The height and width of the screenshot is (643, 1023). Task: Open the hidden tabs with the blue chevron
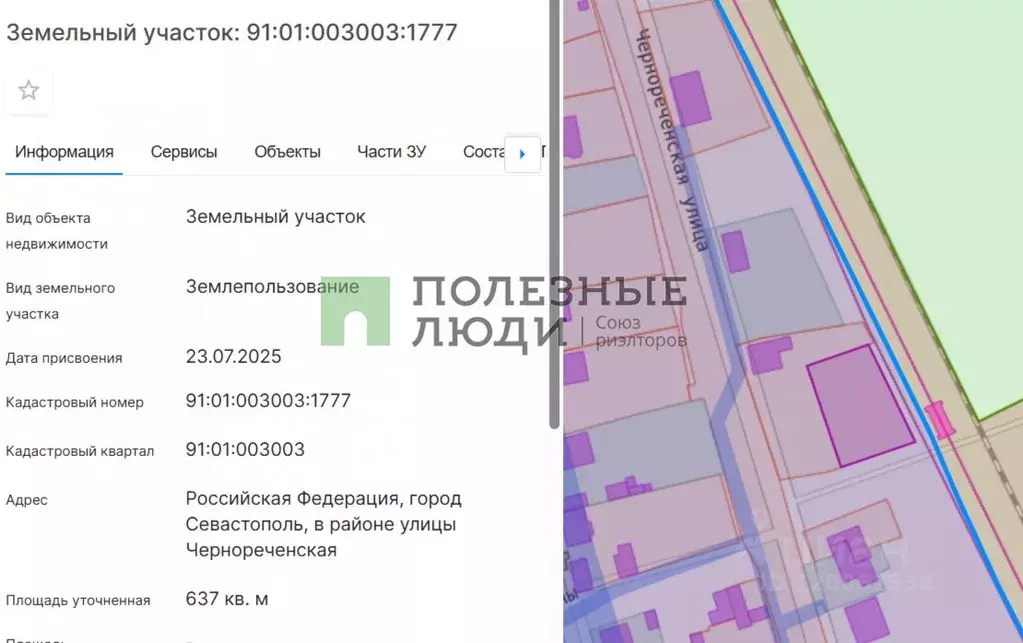[522, 153]
